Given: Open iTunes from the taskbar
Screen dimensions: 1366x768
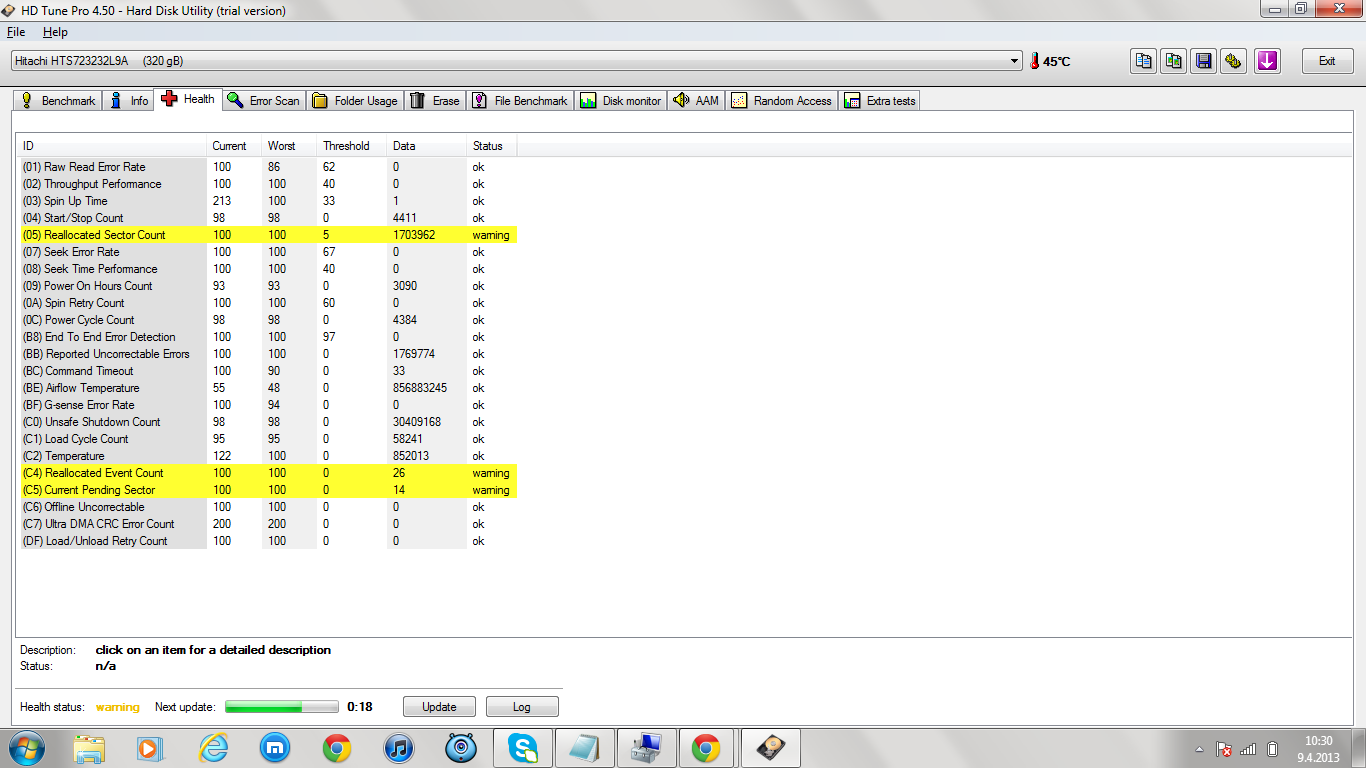Looking at the screenshot, I should click(398, 747).
